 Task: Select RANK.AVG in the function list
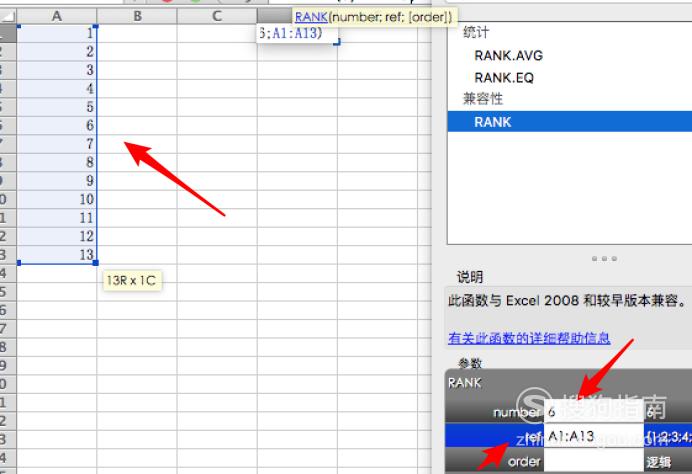508,56
